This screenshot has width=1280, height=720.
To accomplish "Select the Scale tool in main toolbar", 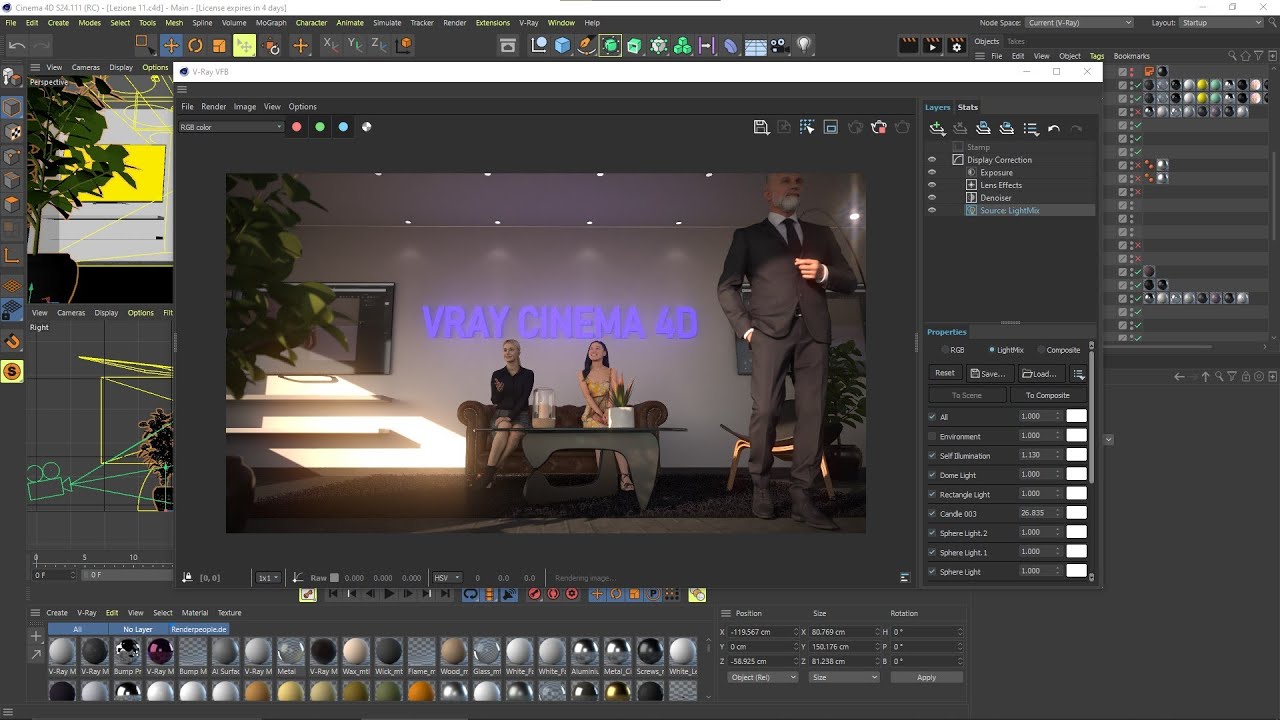I will point(219,45).
